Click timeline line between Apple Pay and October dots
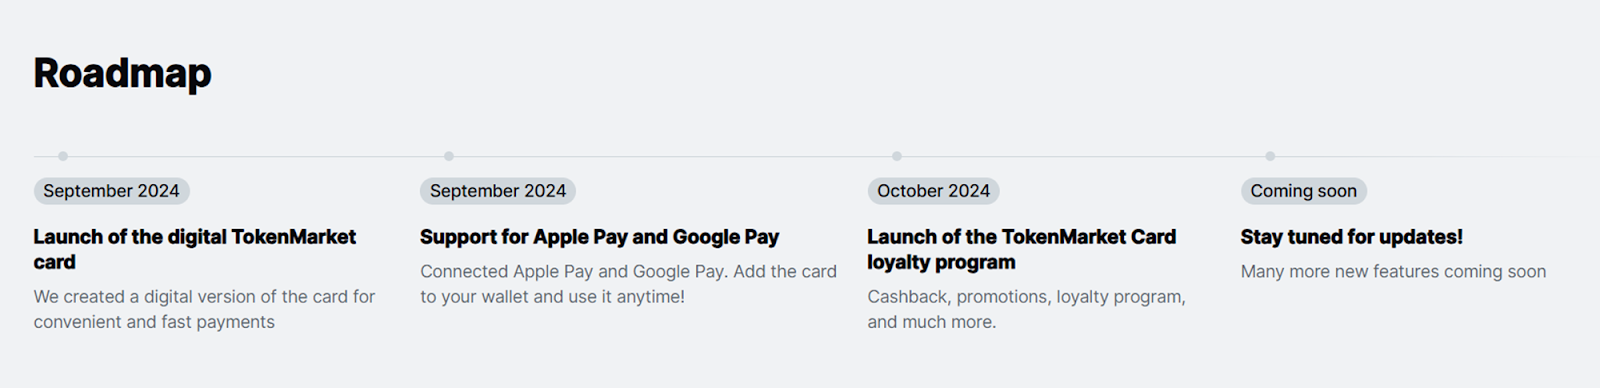 click(x=673, y=156)
